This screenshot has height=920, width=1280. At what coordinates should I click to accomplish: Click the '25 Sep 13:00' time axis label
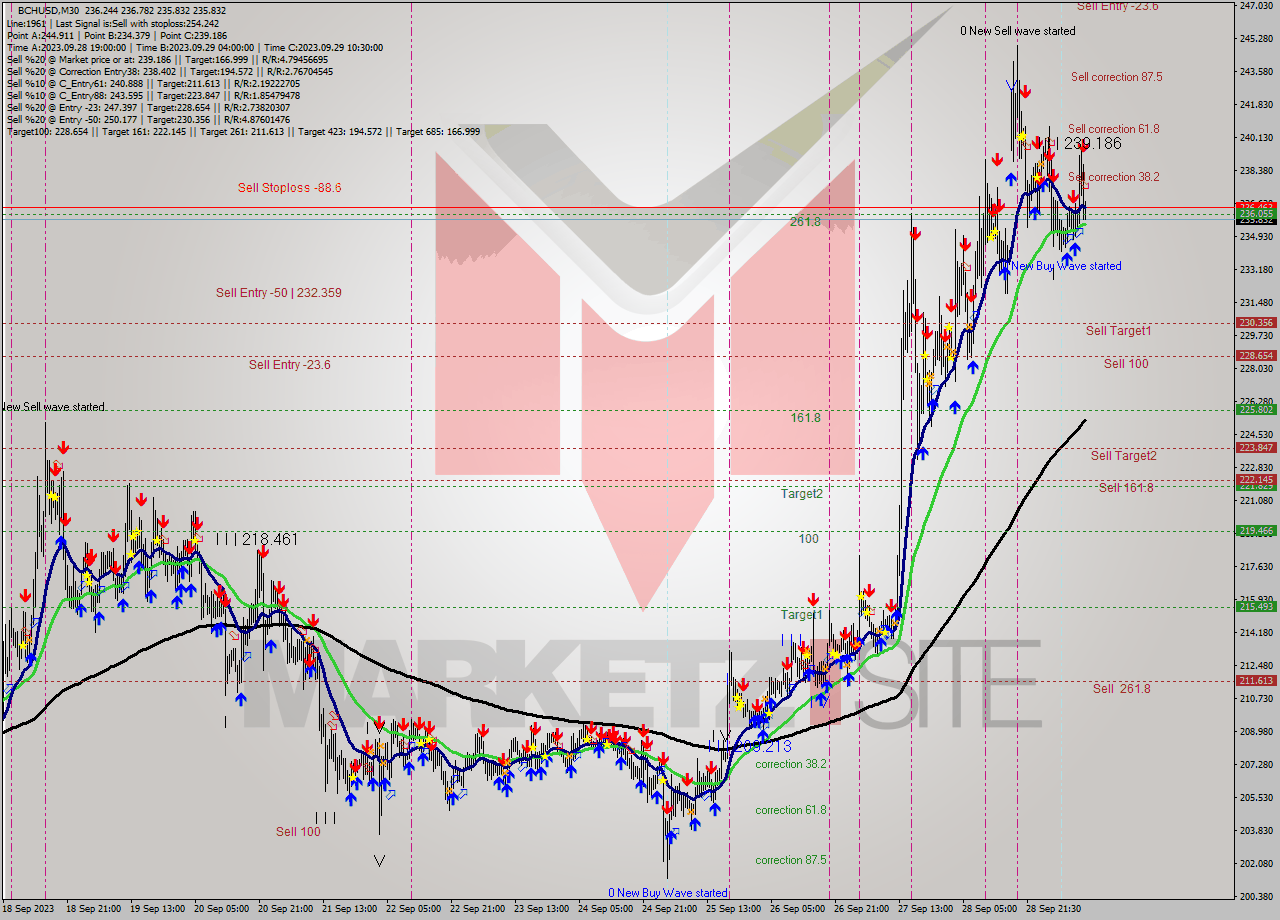[x=733, y=909]
